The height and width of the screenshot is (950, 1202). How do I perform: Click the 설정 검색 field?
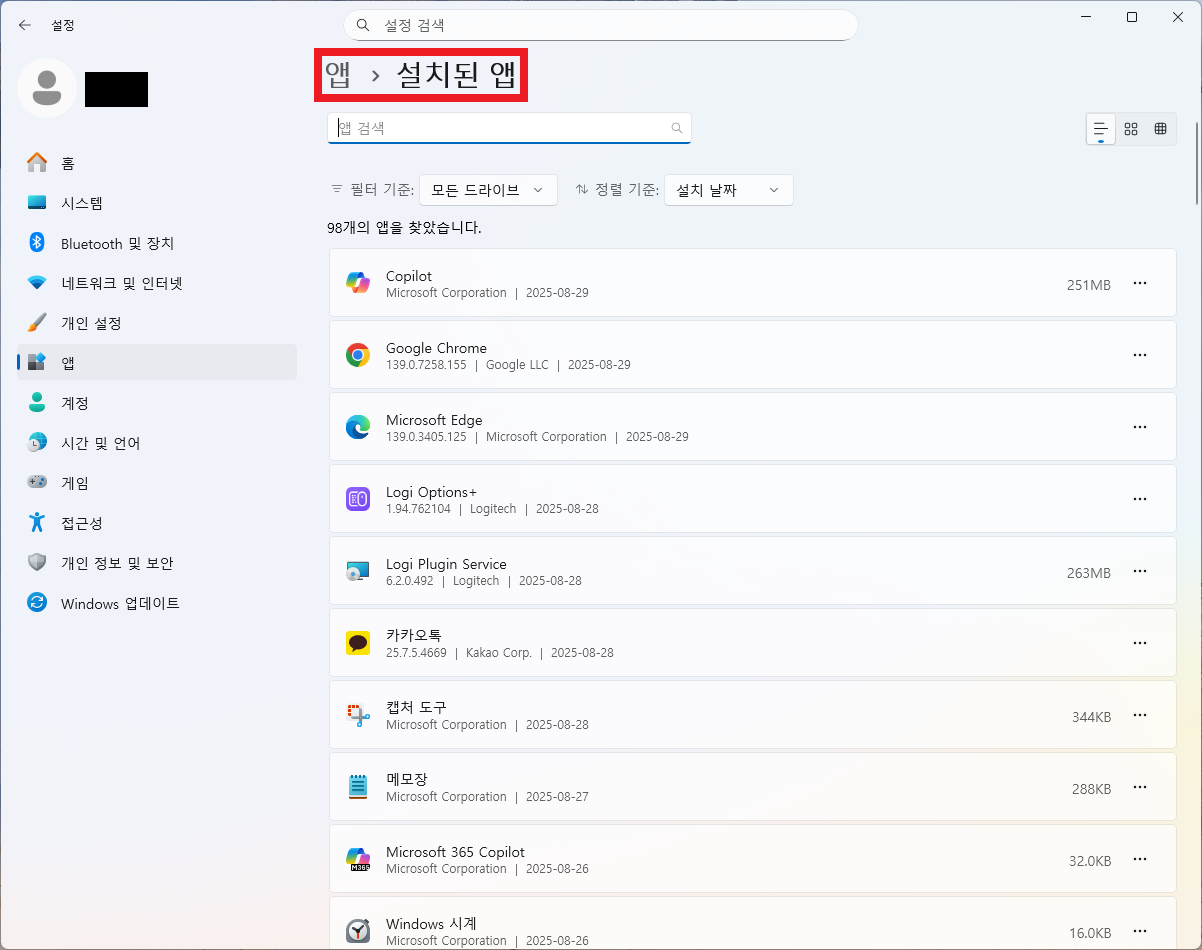[x=601, y=25]
